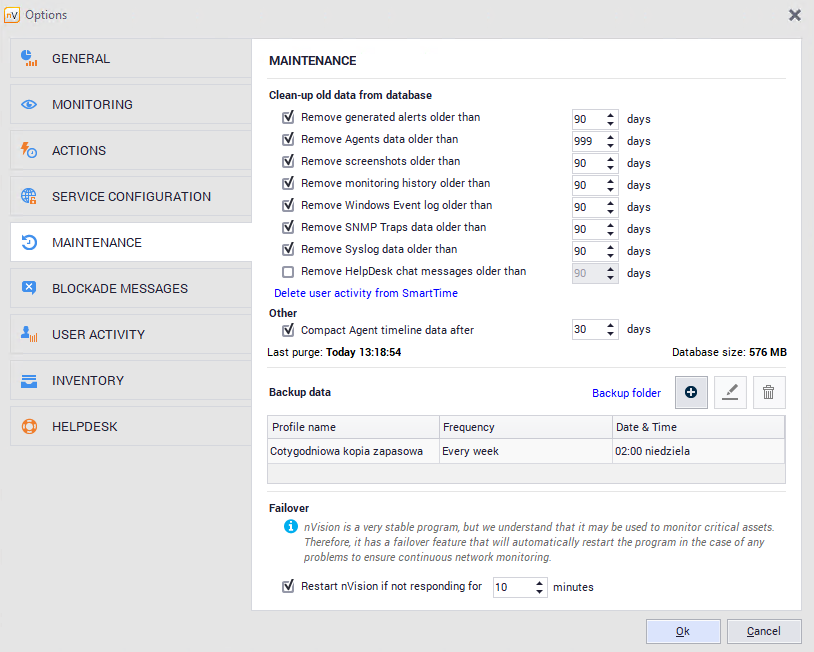Uncheck Remove screenshots older than
The height and width of the screenshot is (652, 814).
pyautogui.click(x=288, y=161)
